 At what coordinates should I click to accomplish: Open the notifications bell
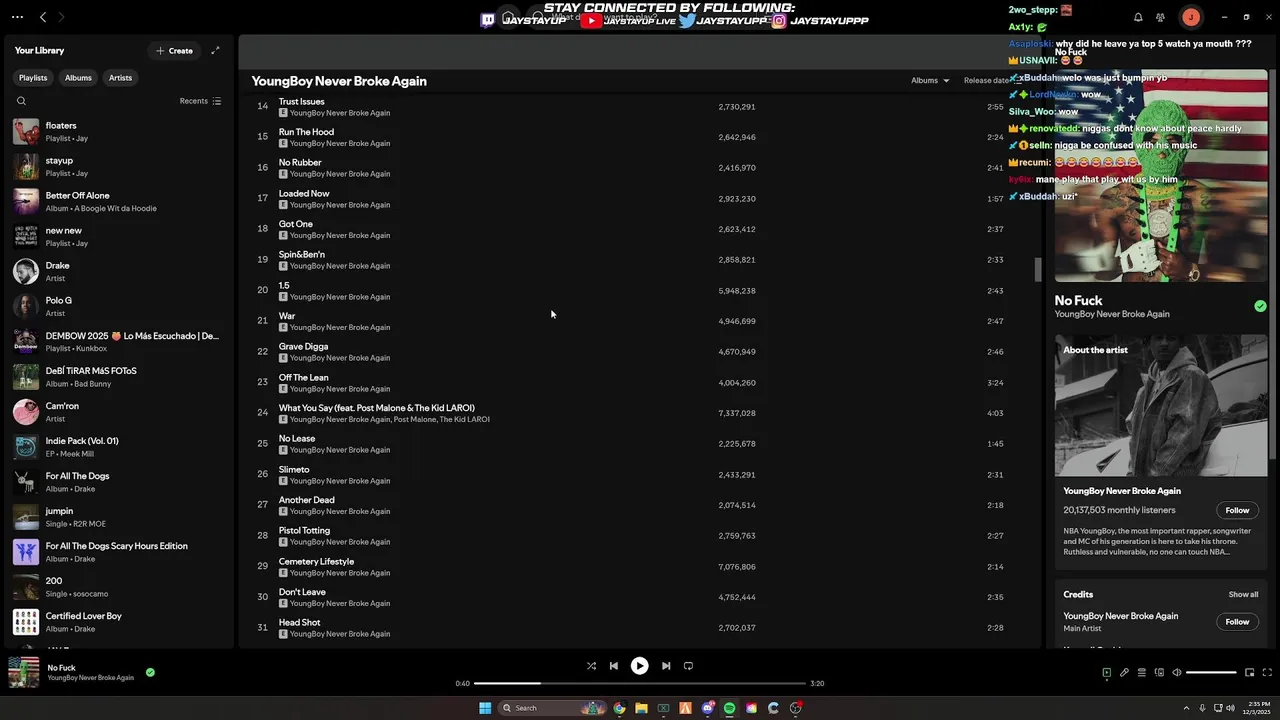pos(1138,17)
